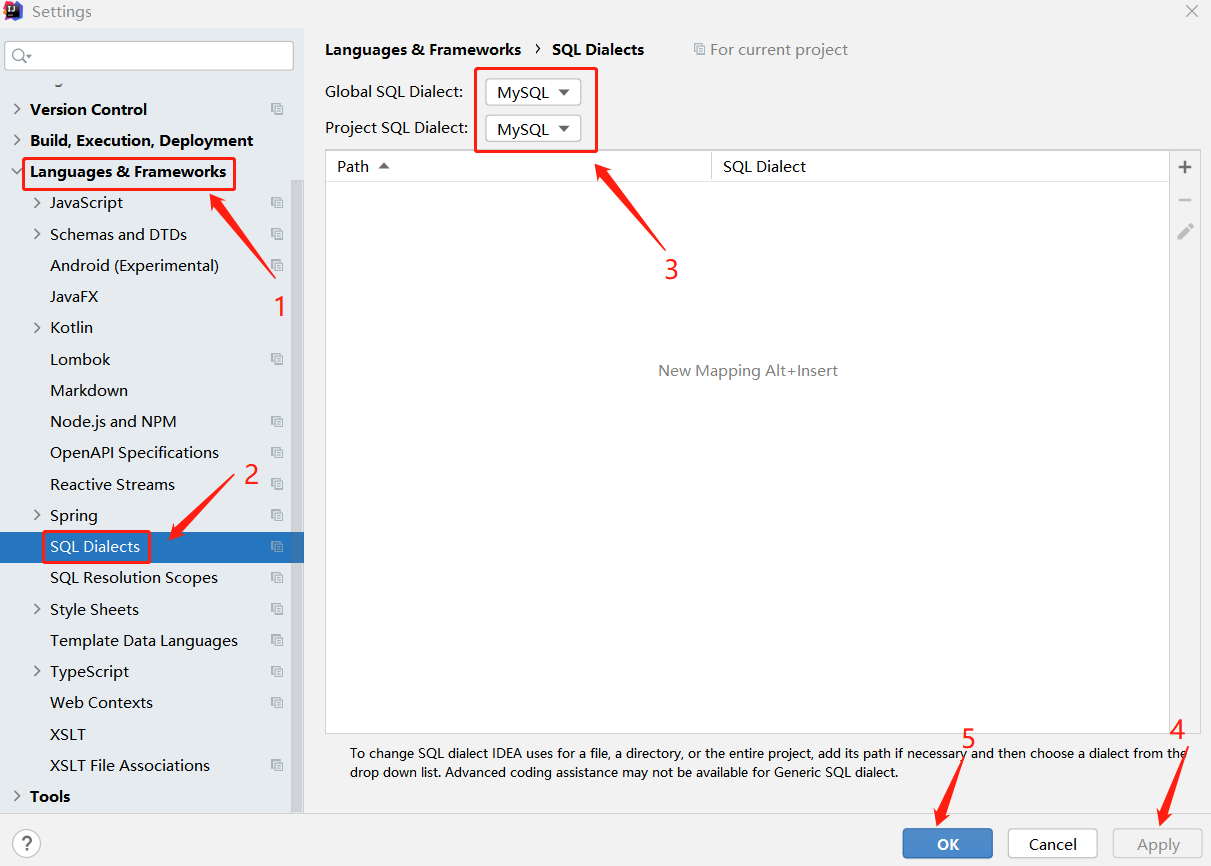Image resolution: width=1211 pixels, height=866 pixels.
Task: Select Android (Experimental) settings page
Action: [x=134, y=266]
